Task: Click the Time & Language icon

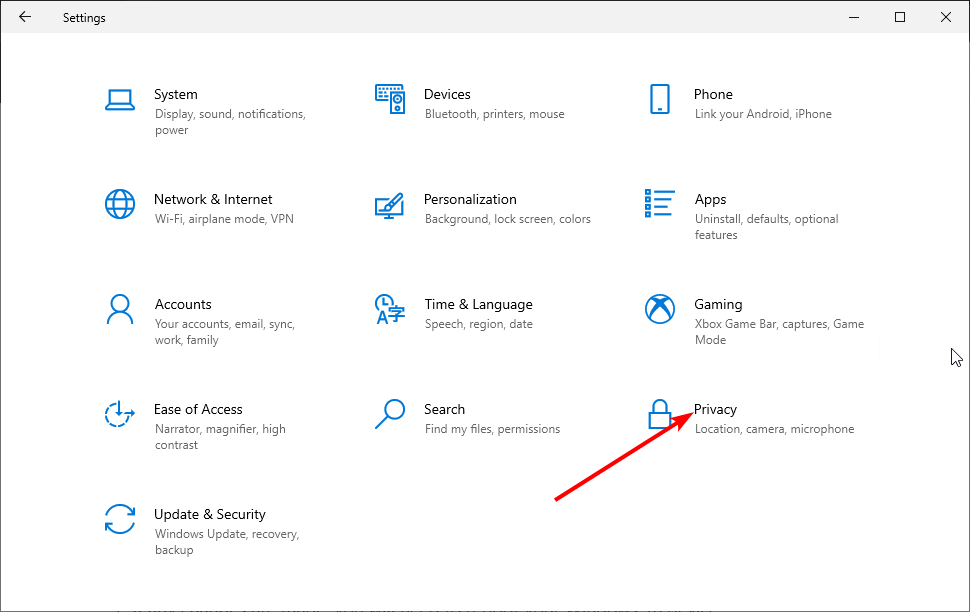Action: tap(390, 309)
